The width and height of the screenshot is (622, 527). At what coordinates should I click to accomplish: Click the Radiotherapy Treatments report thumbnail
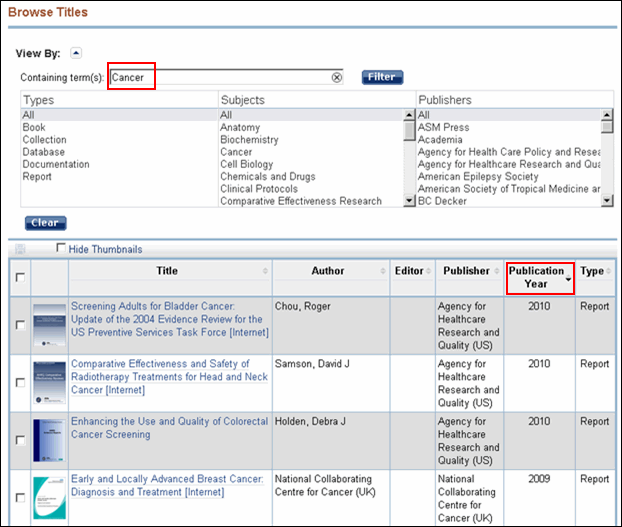point(50,383)
